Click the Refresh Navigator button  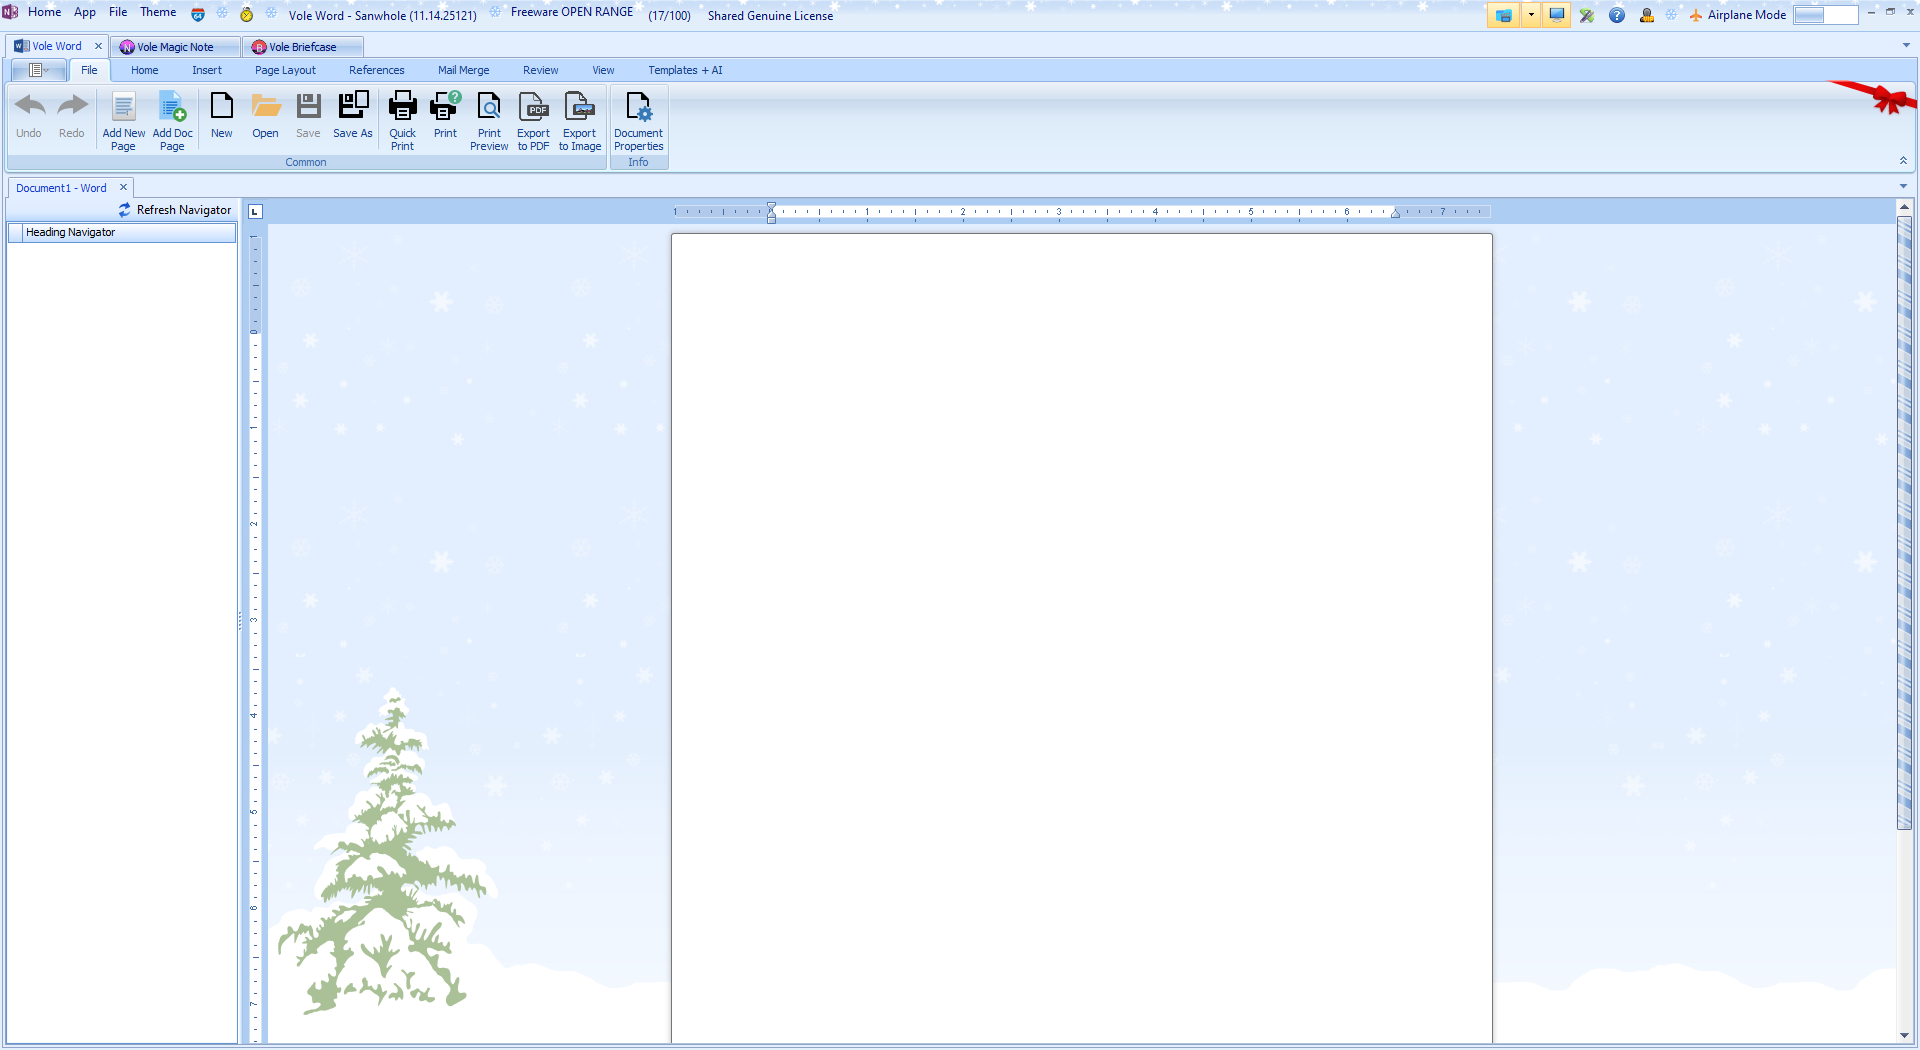coord(174,210)
